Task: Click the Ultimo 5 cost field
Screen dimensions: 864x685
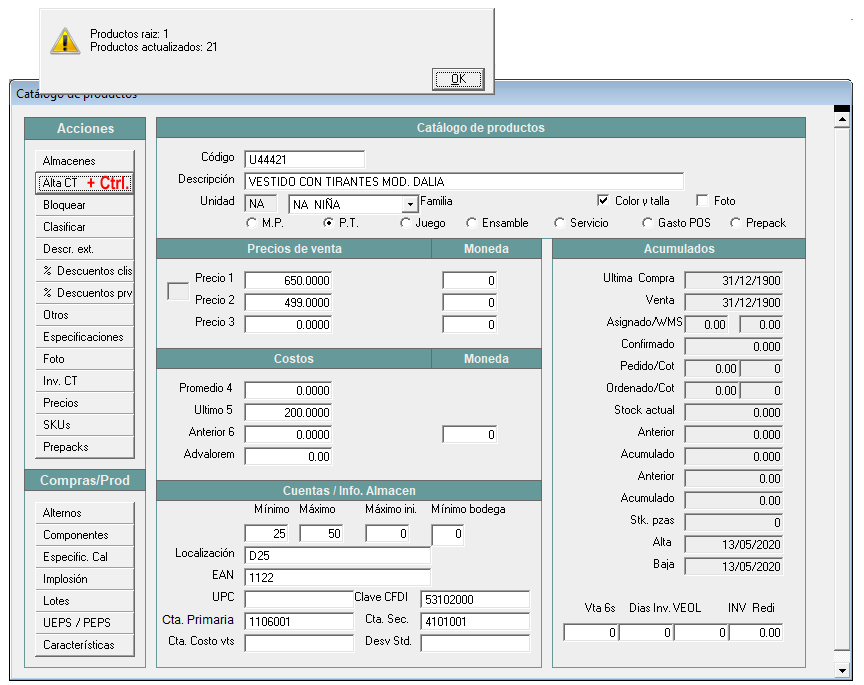Action: [288, 413]
